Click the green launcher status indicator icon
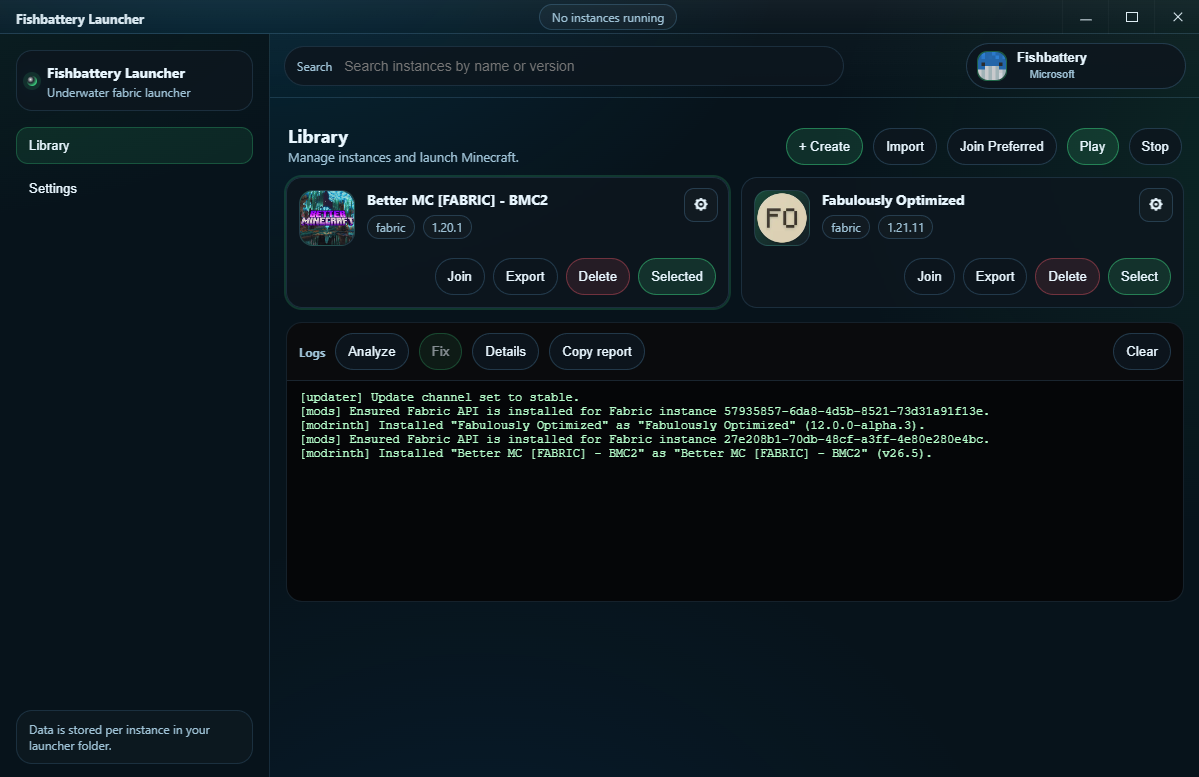 [31, 80]
